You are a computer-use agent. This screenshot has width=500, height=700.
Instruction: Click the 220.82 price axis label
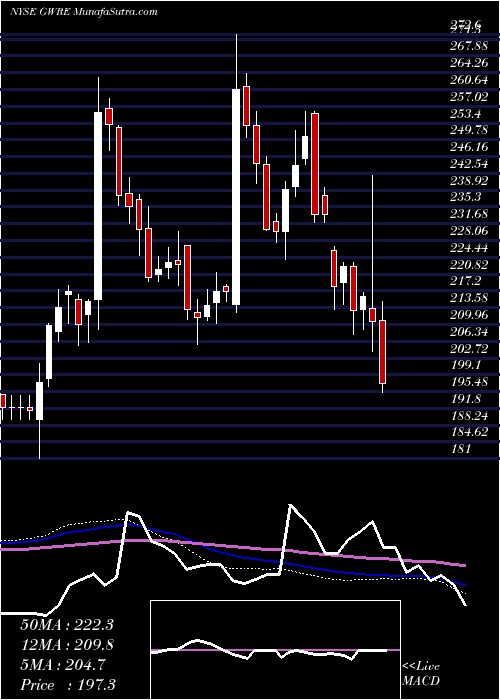click(x=471, y=265)
